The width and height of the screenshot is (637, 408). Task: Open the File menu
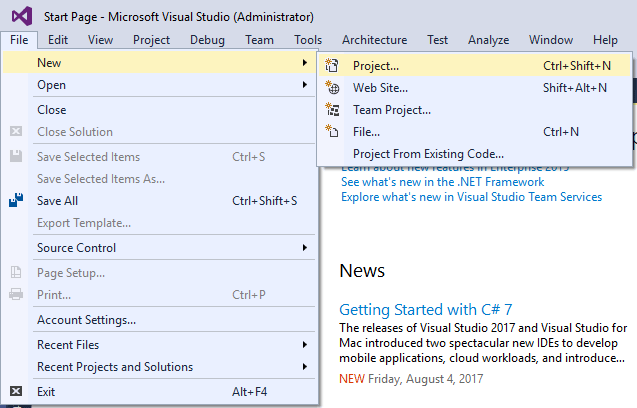tap(19, 40)
